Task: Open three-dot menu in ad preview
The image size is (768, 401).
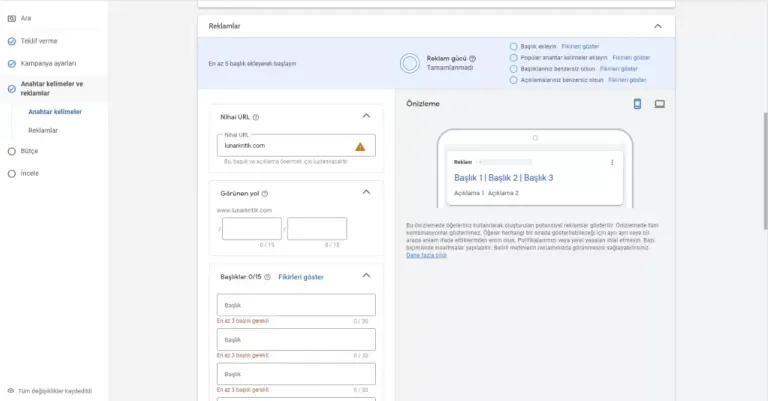Action: [612, 163]
